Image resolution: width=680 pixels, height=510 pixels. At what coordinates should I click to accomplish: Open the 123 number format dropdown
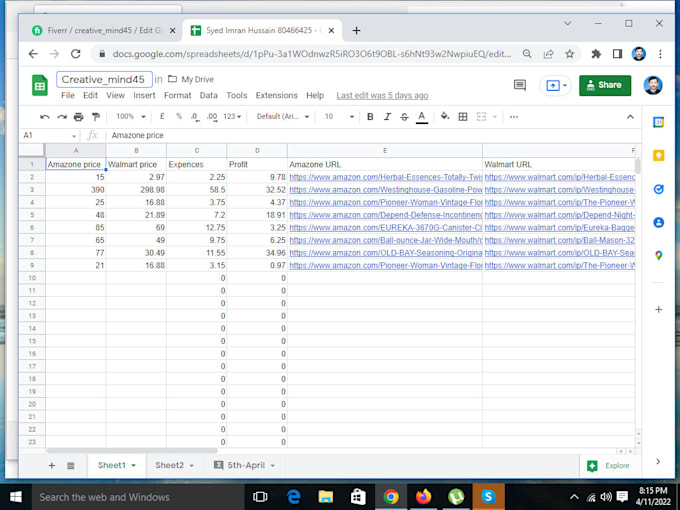pyautogui.click(x=232, y=116)
